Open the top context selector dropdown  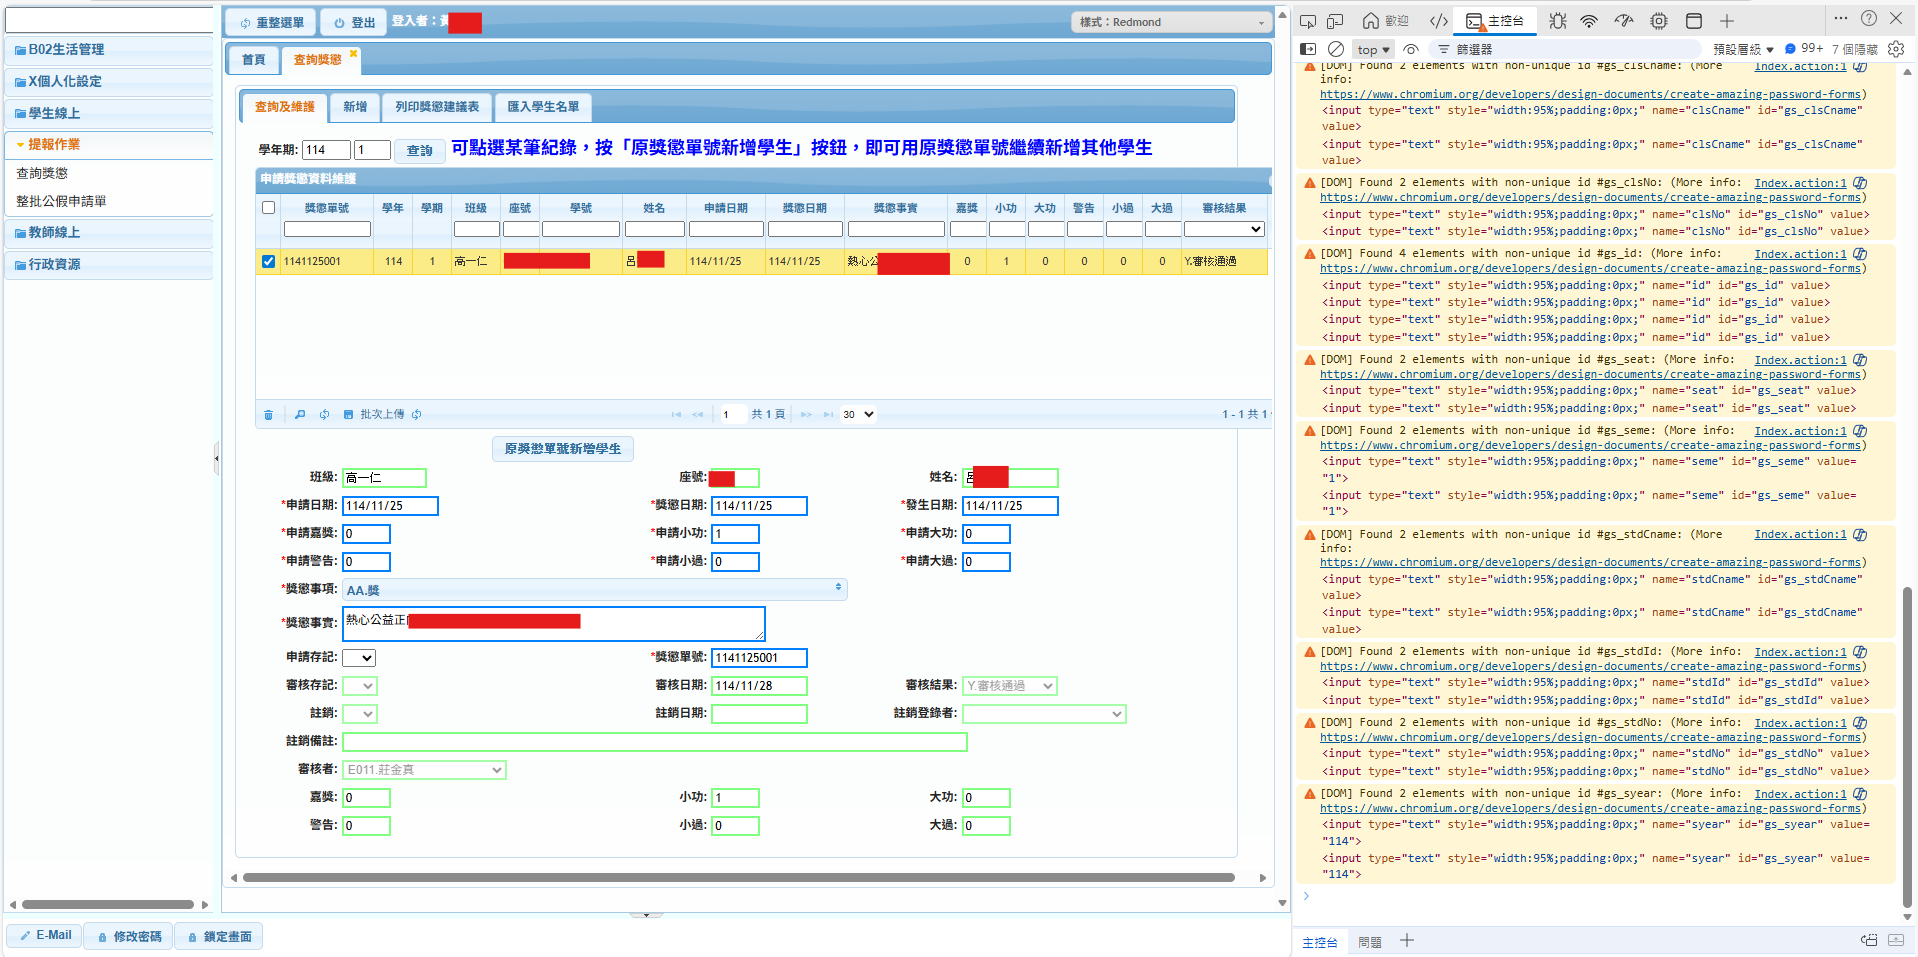point(1374,49)
